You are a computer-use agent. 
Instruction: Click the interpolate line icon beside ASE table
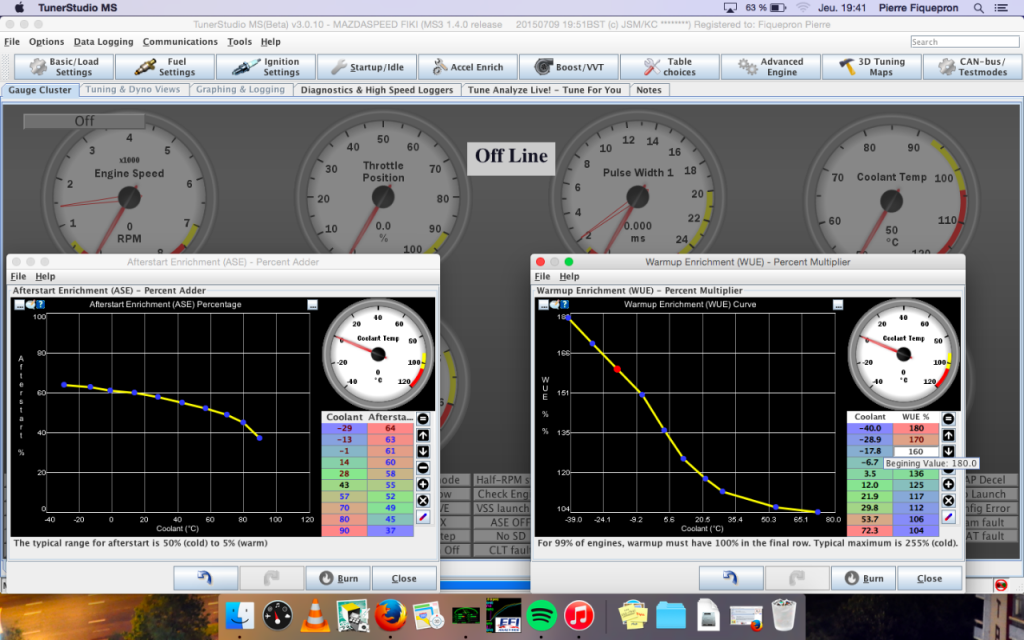pos(423,517)
